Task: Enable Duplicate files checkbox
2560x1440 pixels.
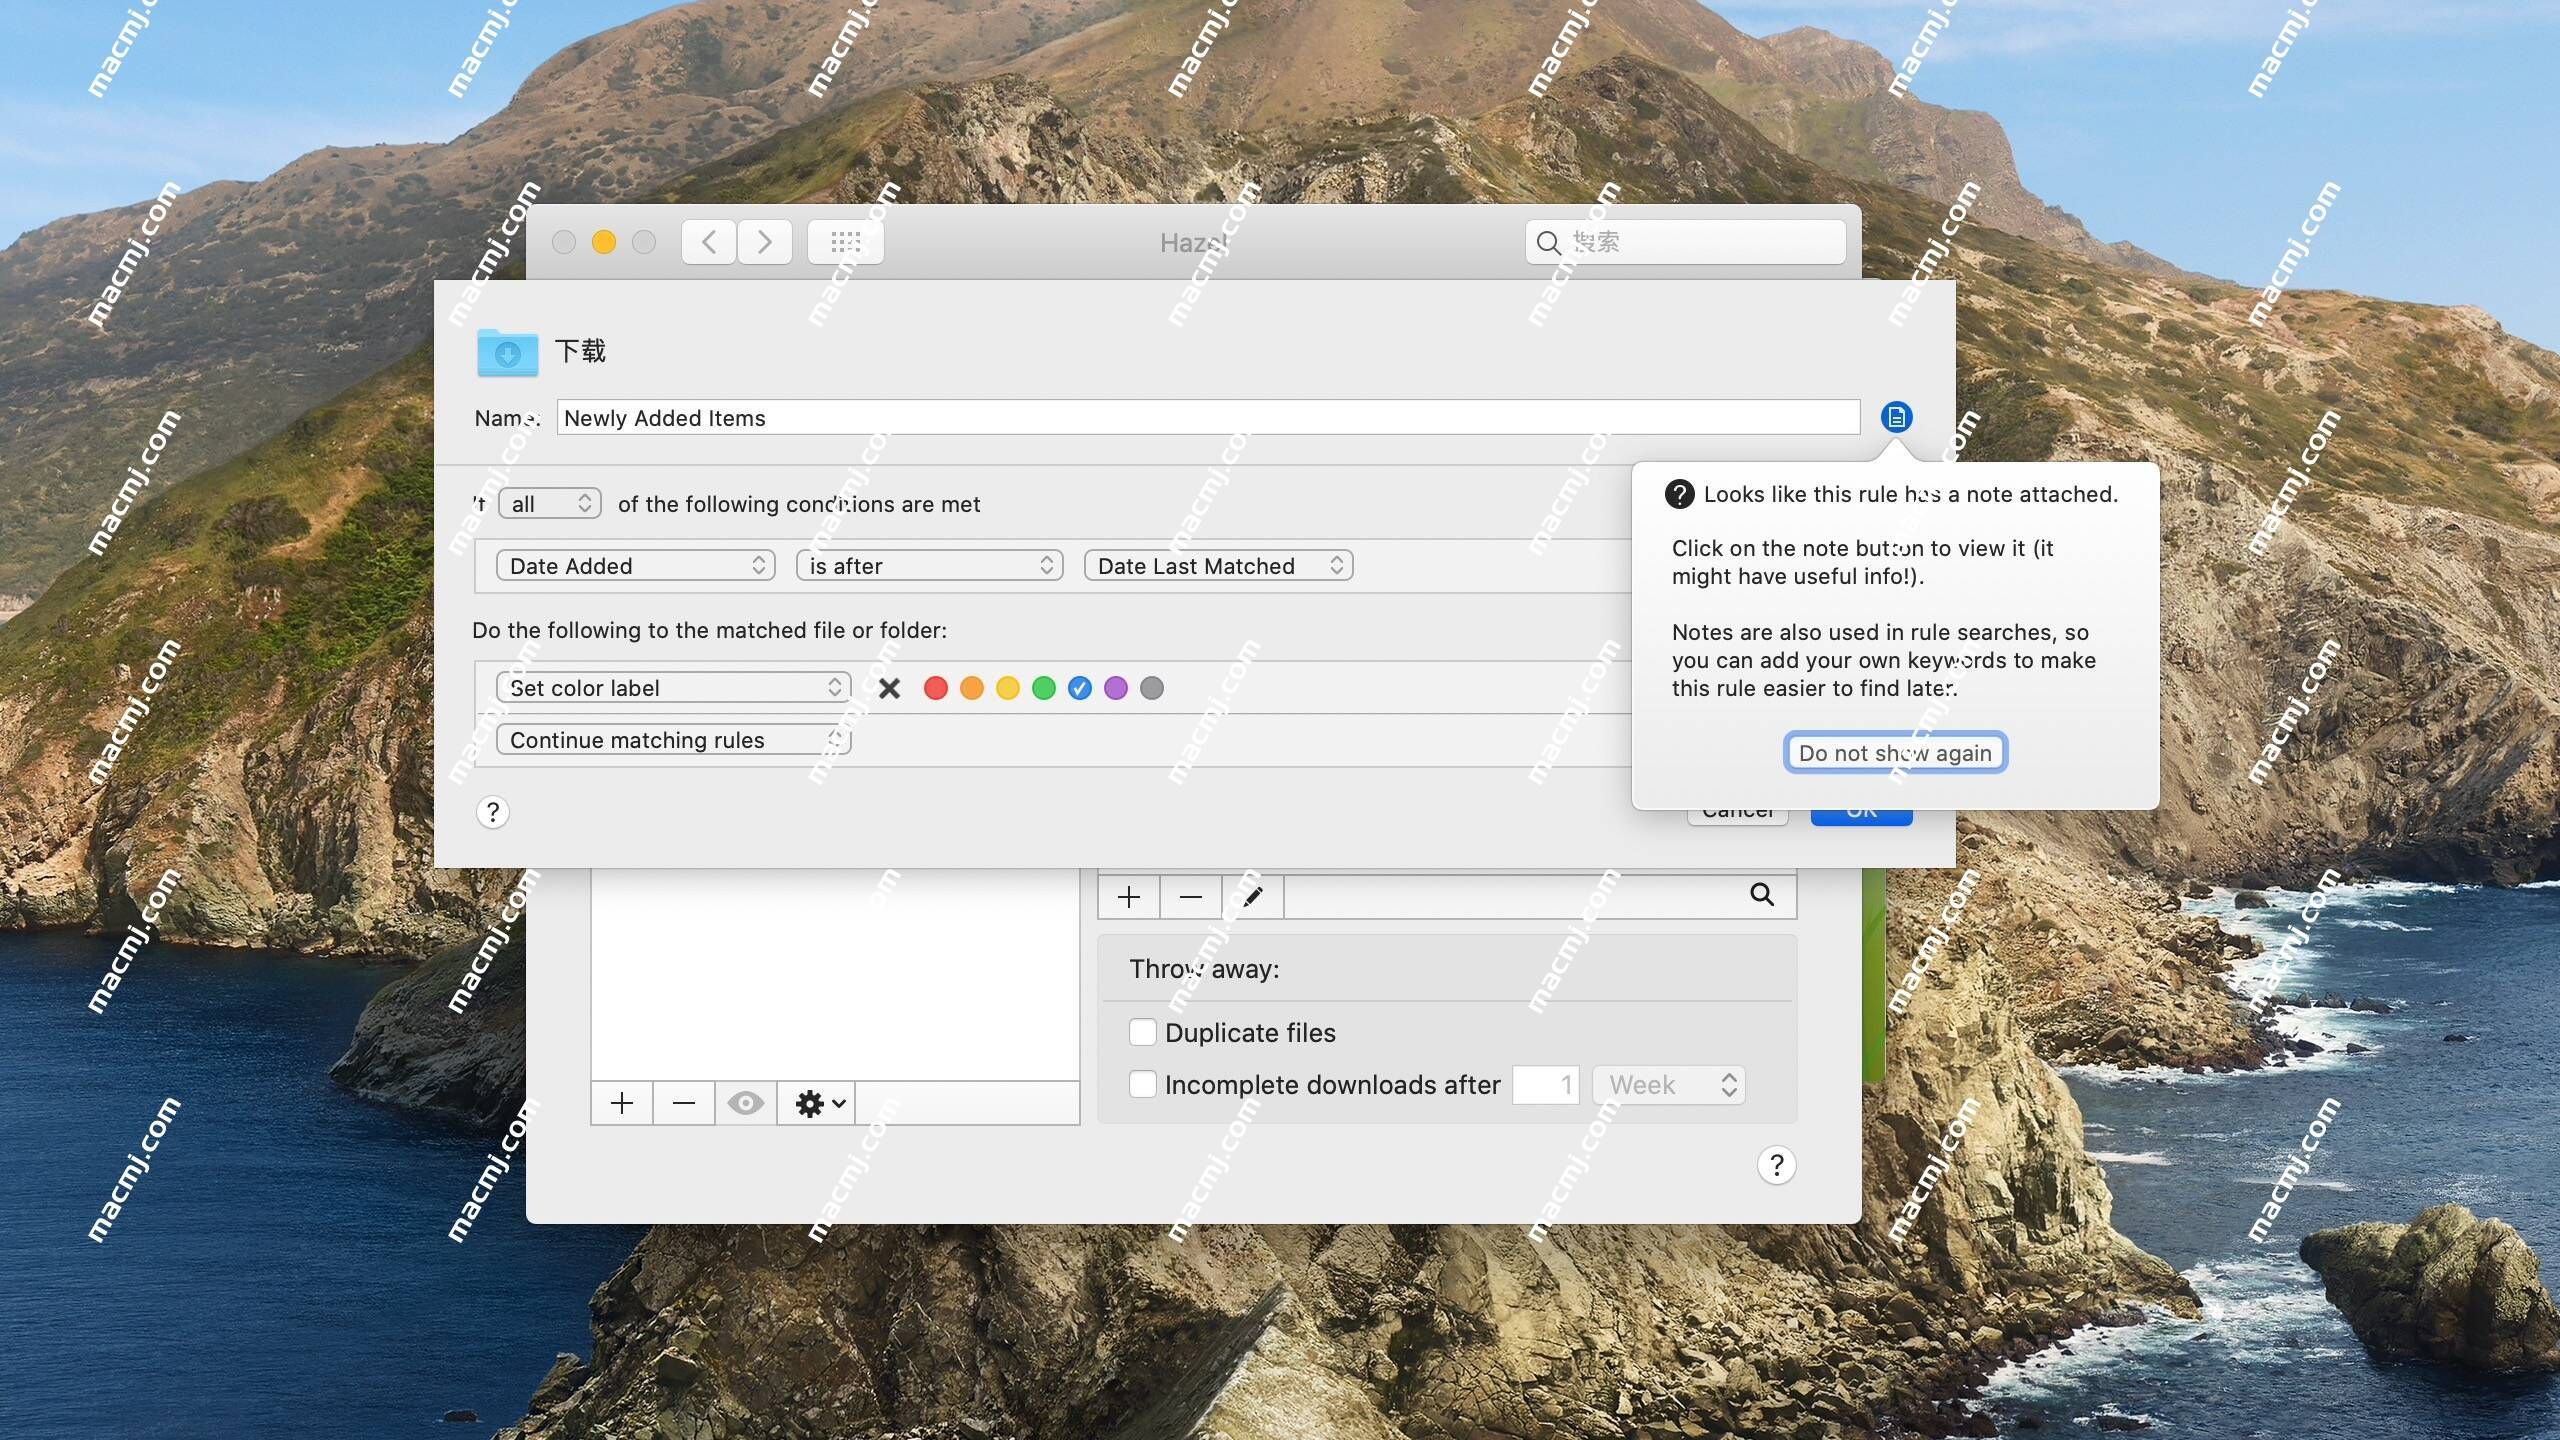Action: pyautogui.click(x=1142, y=1032)
